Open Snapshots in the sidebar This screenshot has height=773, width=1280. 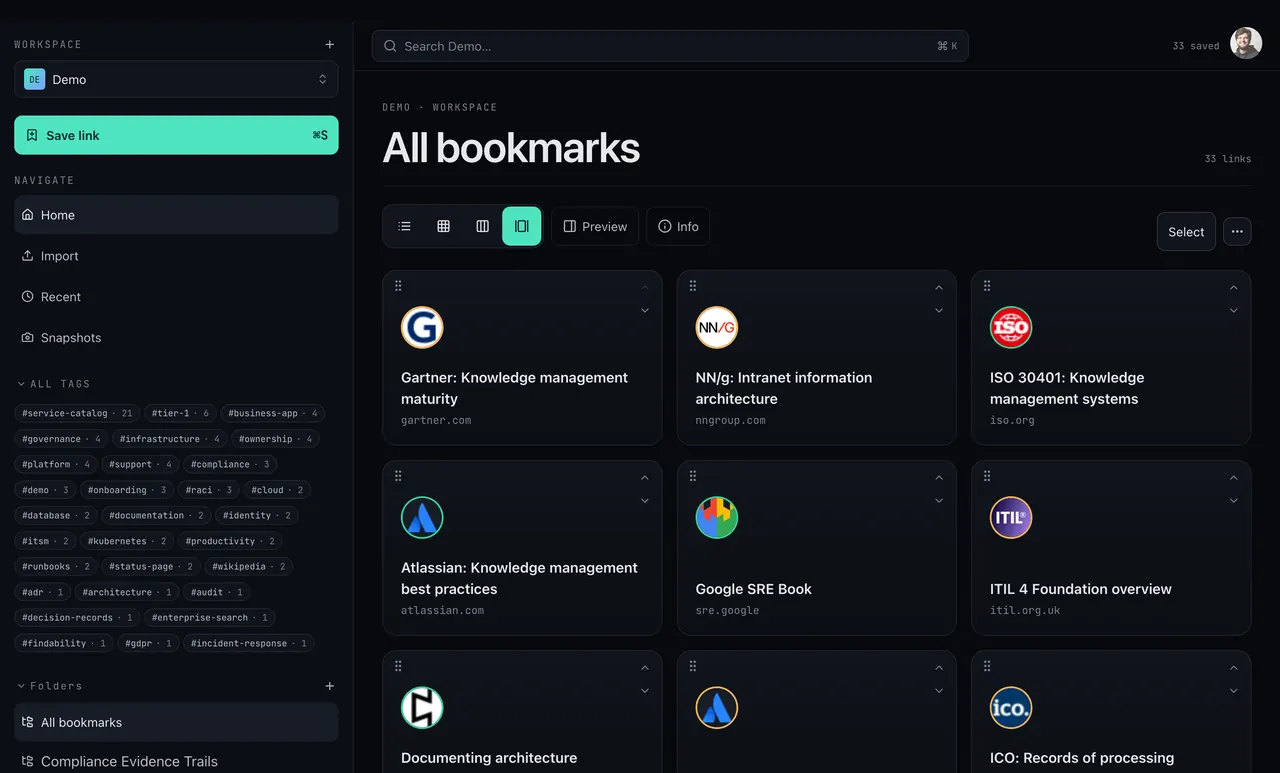[176, 338]
